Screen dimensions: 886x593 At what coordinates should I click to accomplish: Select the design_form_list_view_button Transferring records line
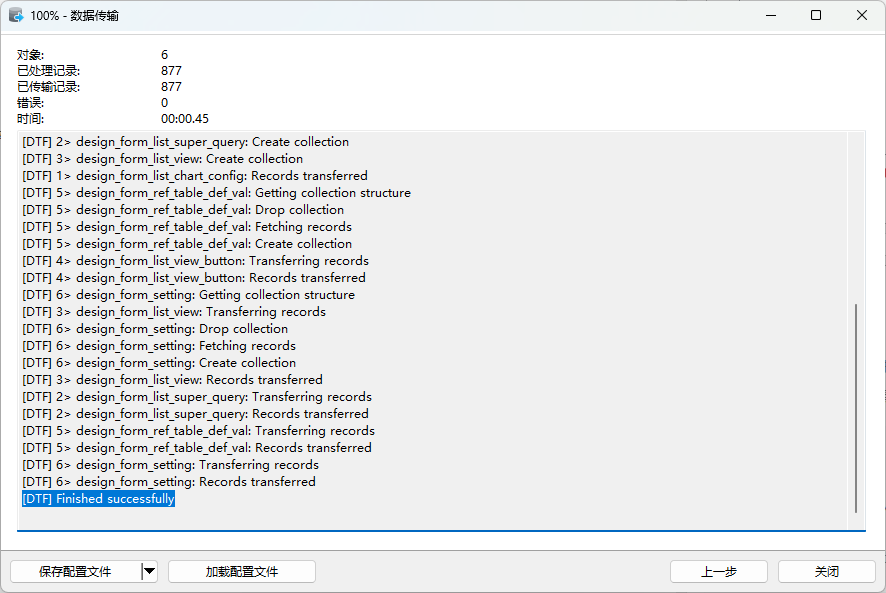point(195,261)
